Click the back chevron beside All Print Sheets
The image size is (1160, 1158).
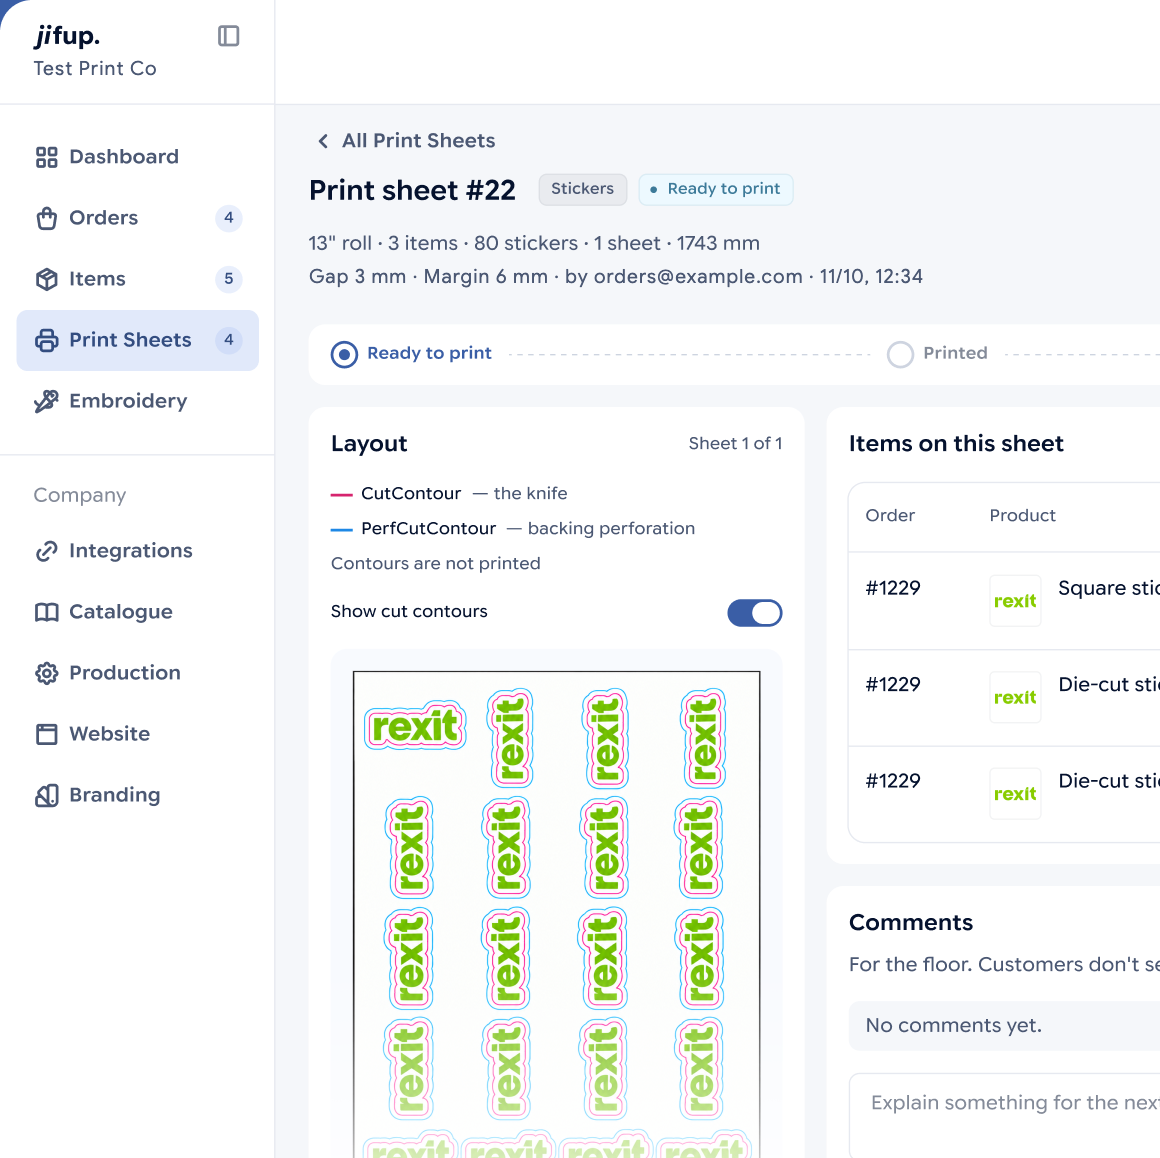point(323,141)
